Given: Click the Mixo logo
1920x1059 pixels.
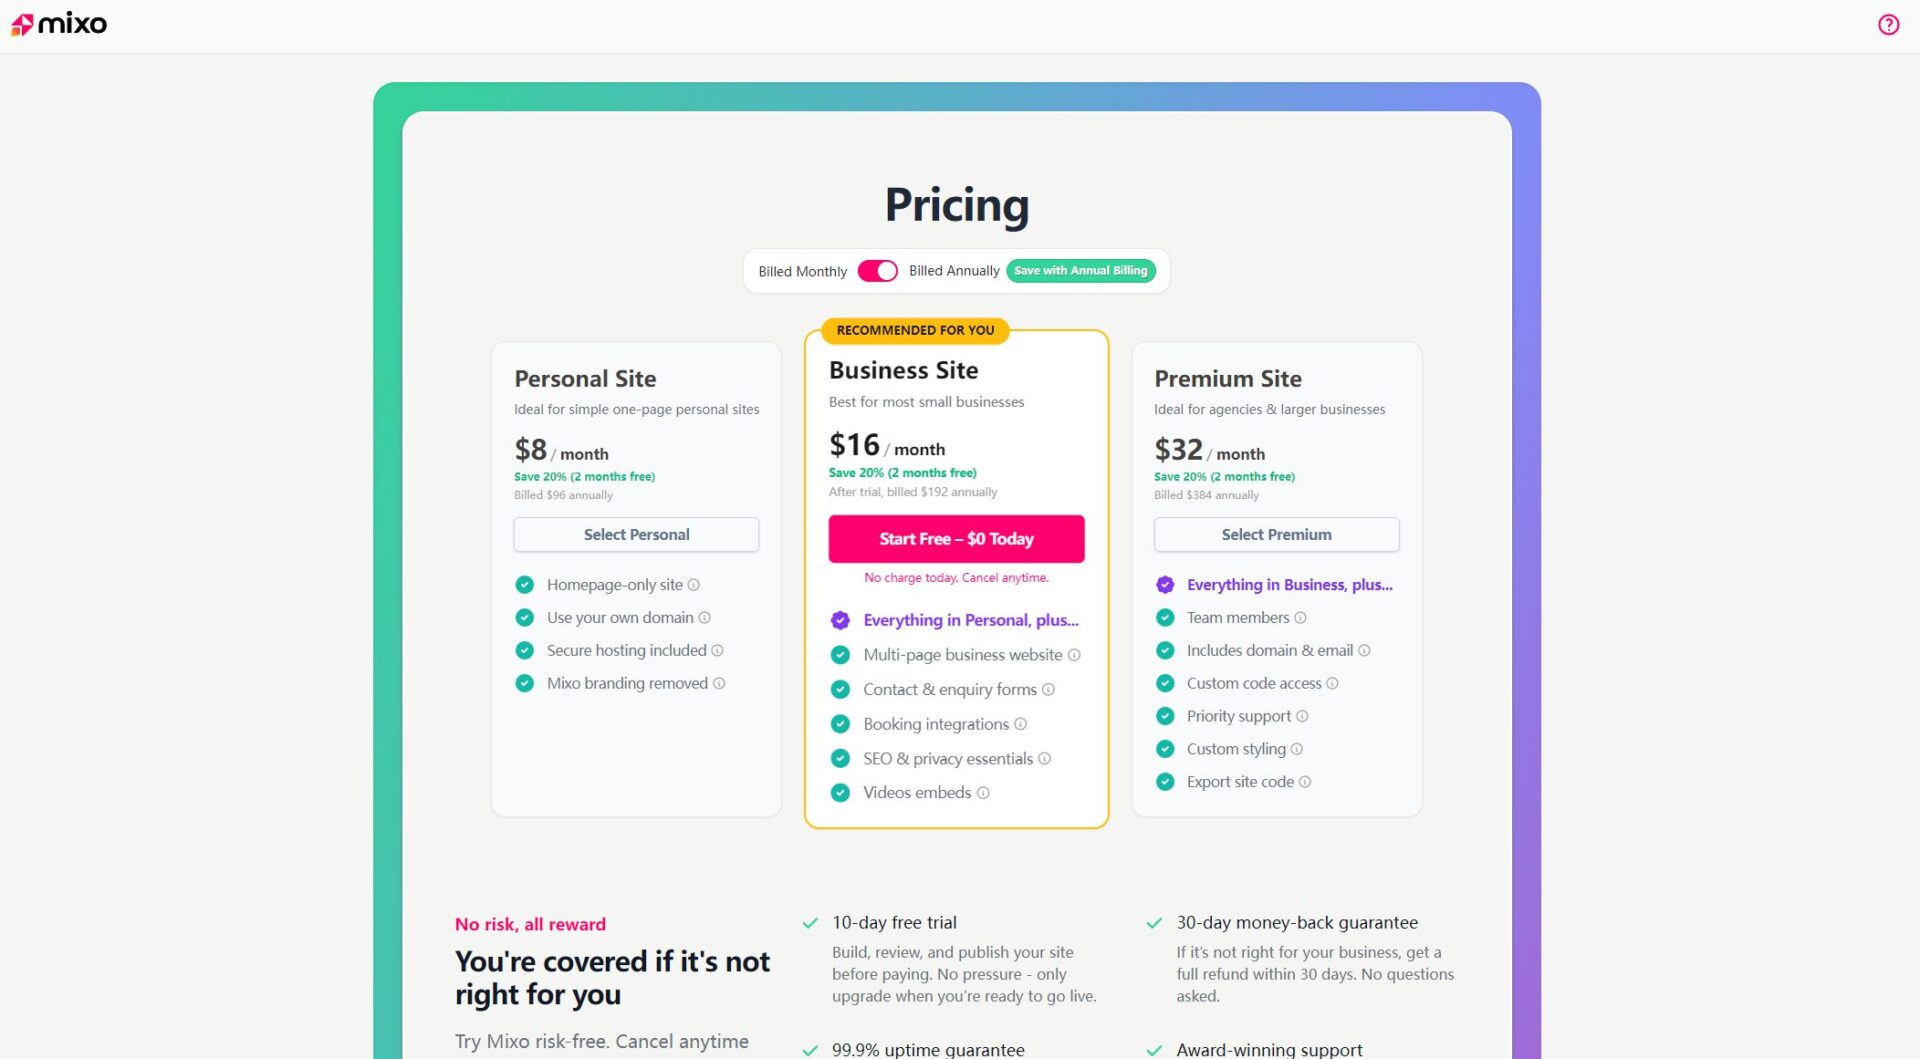Looking at the screenshot, I should pyautogui.click(x=59, y=24).
